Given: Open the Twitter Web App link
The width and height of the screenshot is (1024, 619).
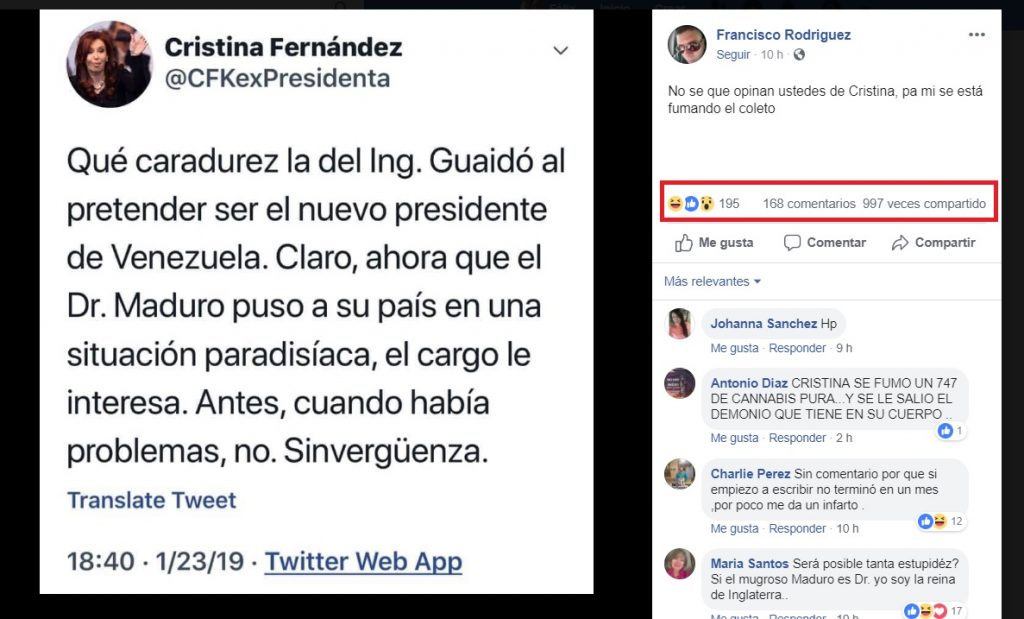Looking at the screenshot, I should [363, 561].
